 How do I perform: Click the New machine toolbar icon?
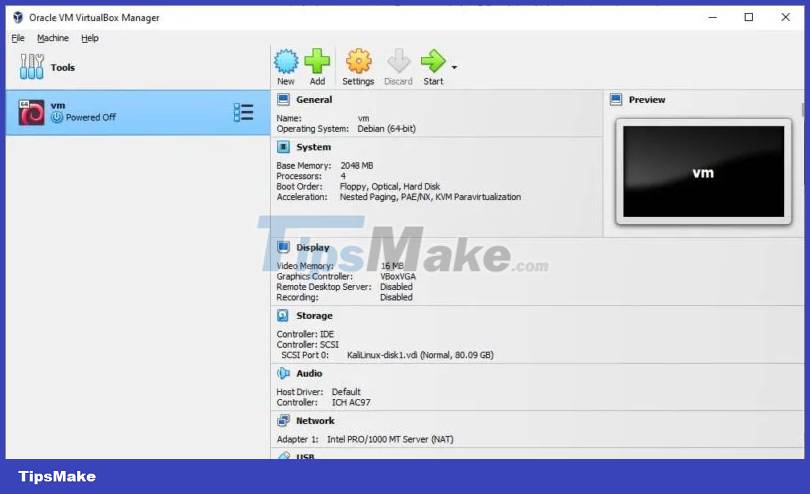point(286,61)
